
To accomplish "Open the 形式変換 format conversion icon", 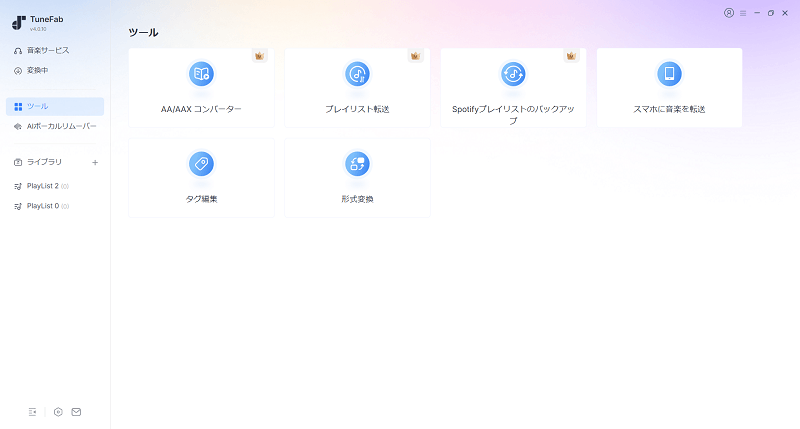I will tap(357, 164).
